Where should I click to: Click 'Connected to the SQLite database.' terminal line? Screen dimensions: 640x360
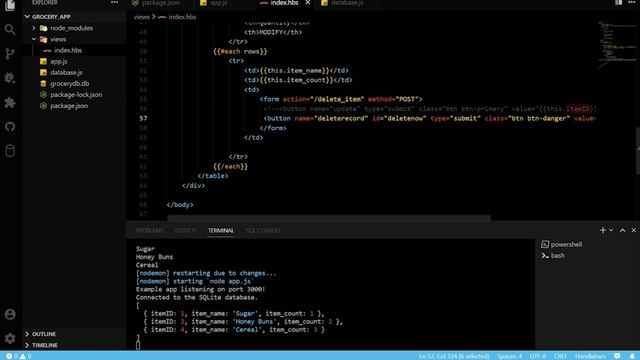pos(197,298)
